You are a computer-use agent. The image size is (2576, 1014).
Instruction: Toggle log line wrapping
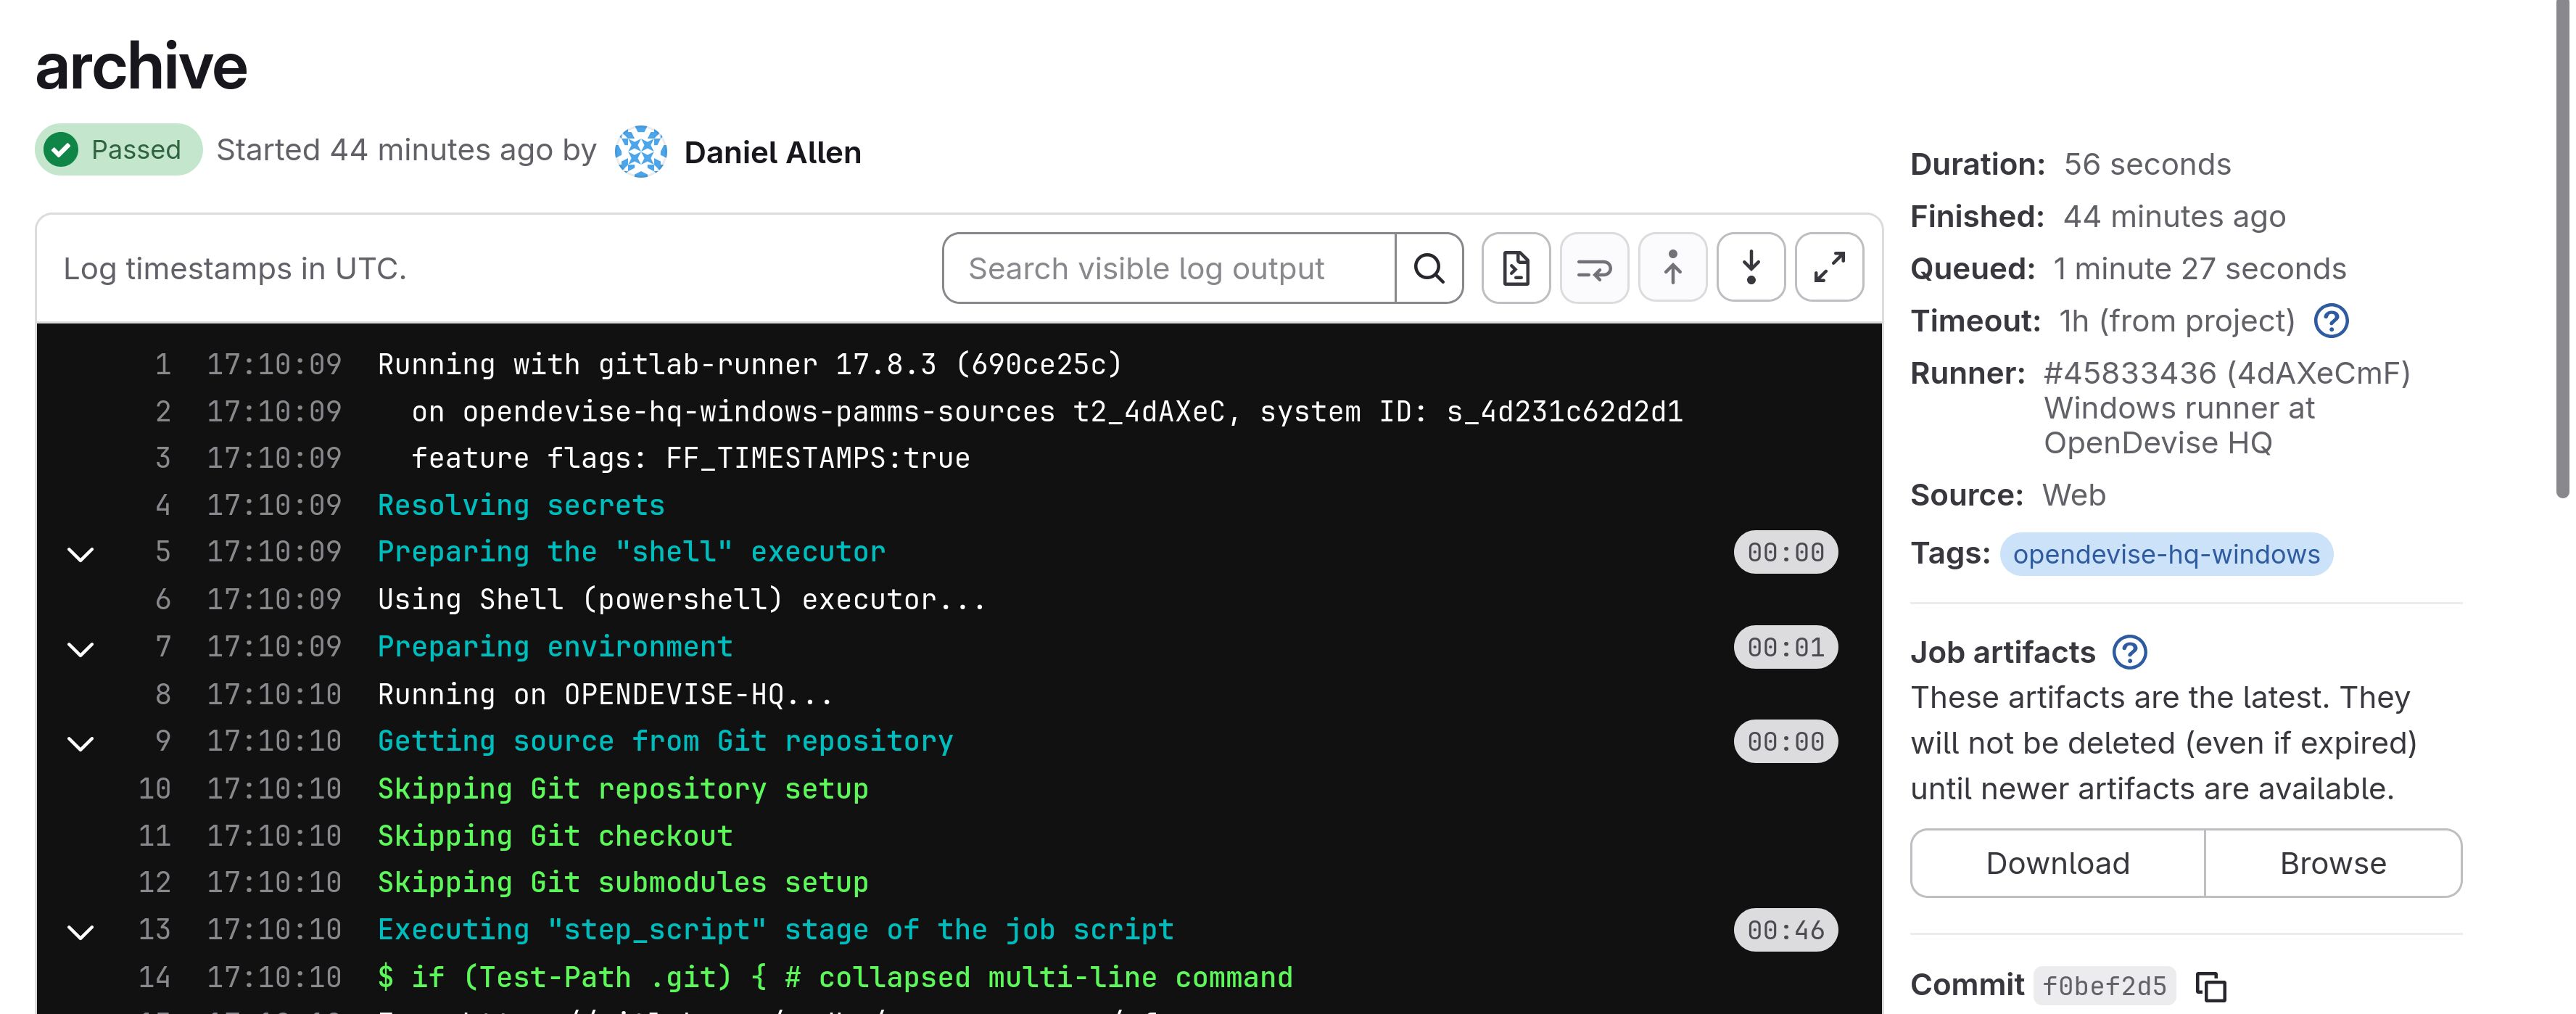coord(1594,268)
